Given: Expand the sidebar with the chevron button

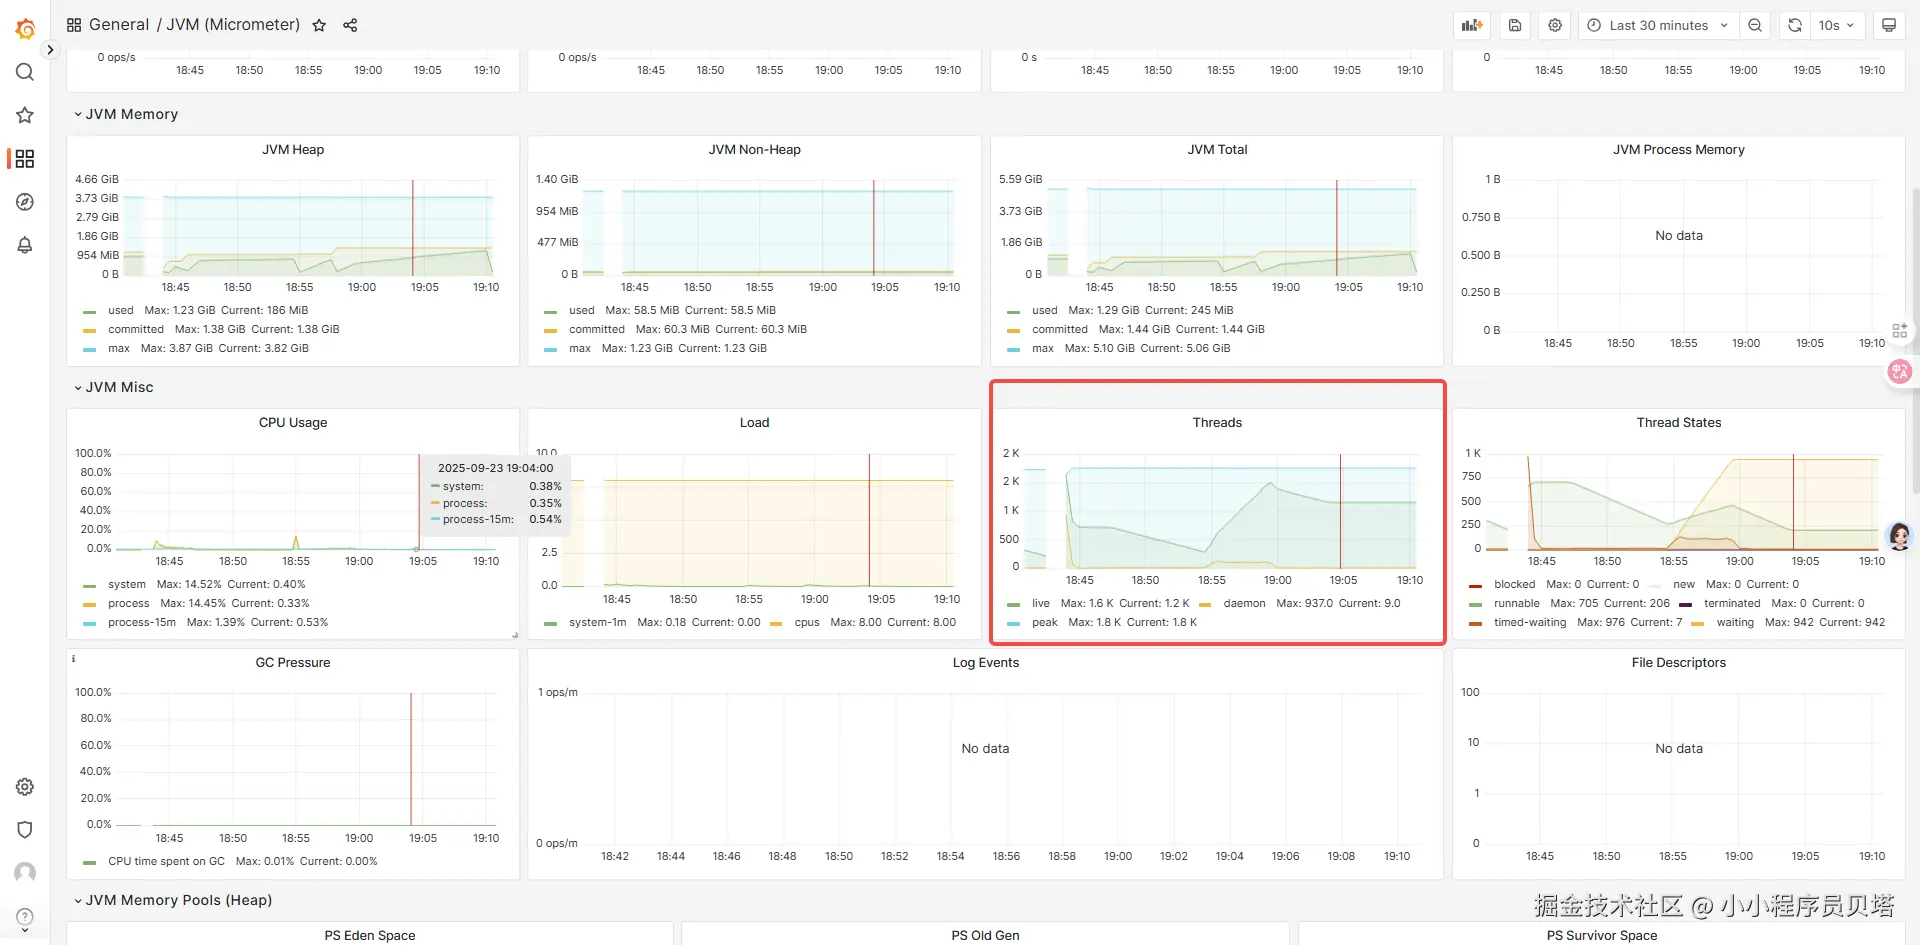Looking at the screenshot, I should (x=50, y=49).
